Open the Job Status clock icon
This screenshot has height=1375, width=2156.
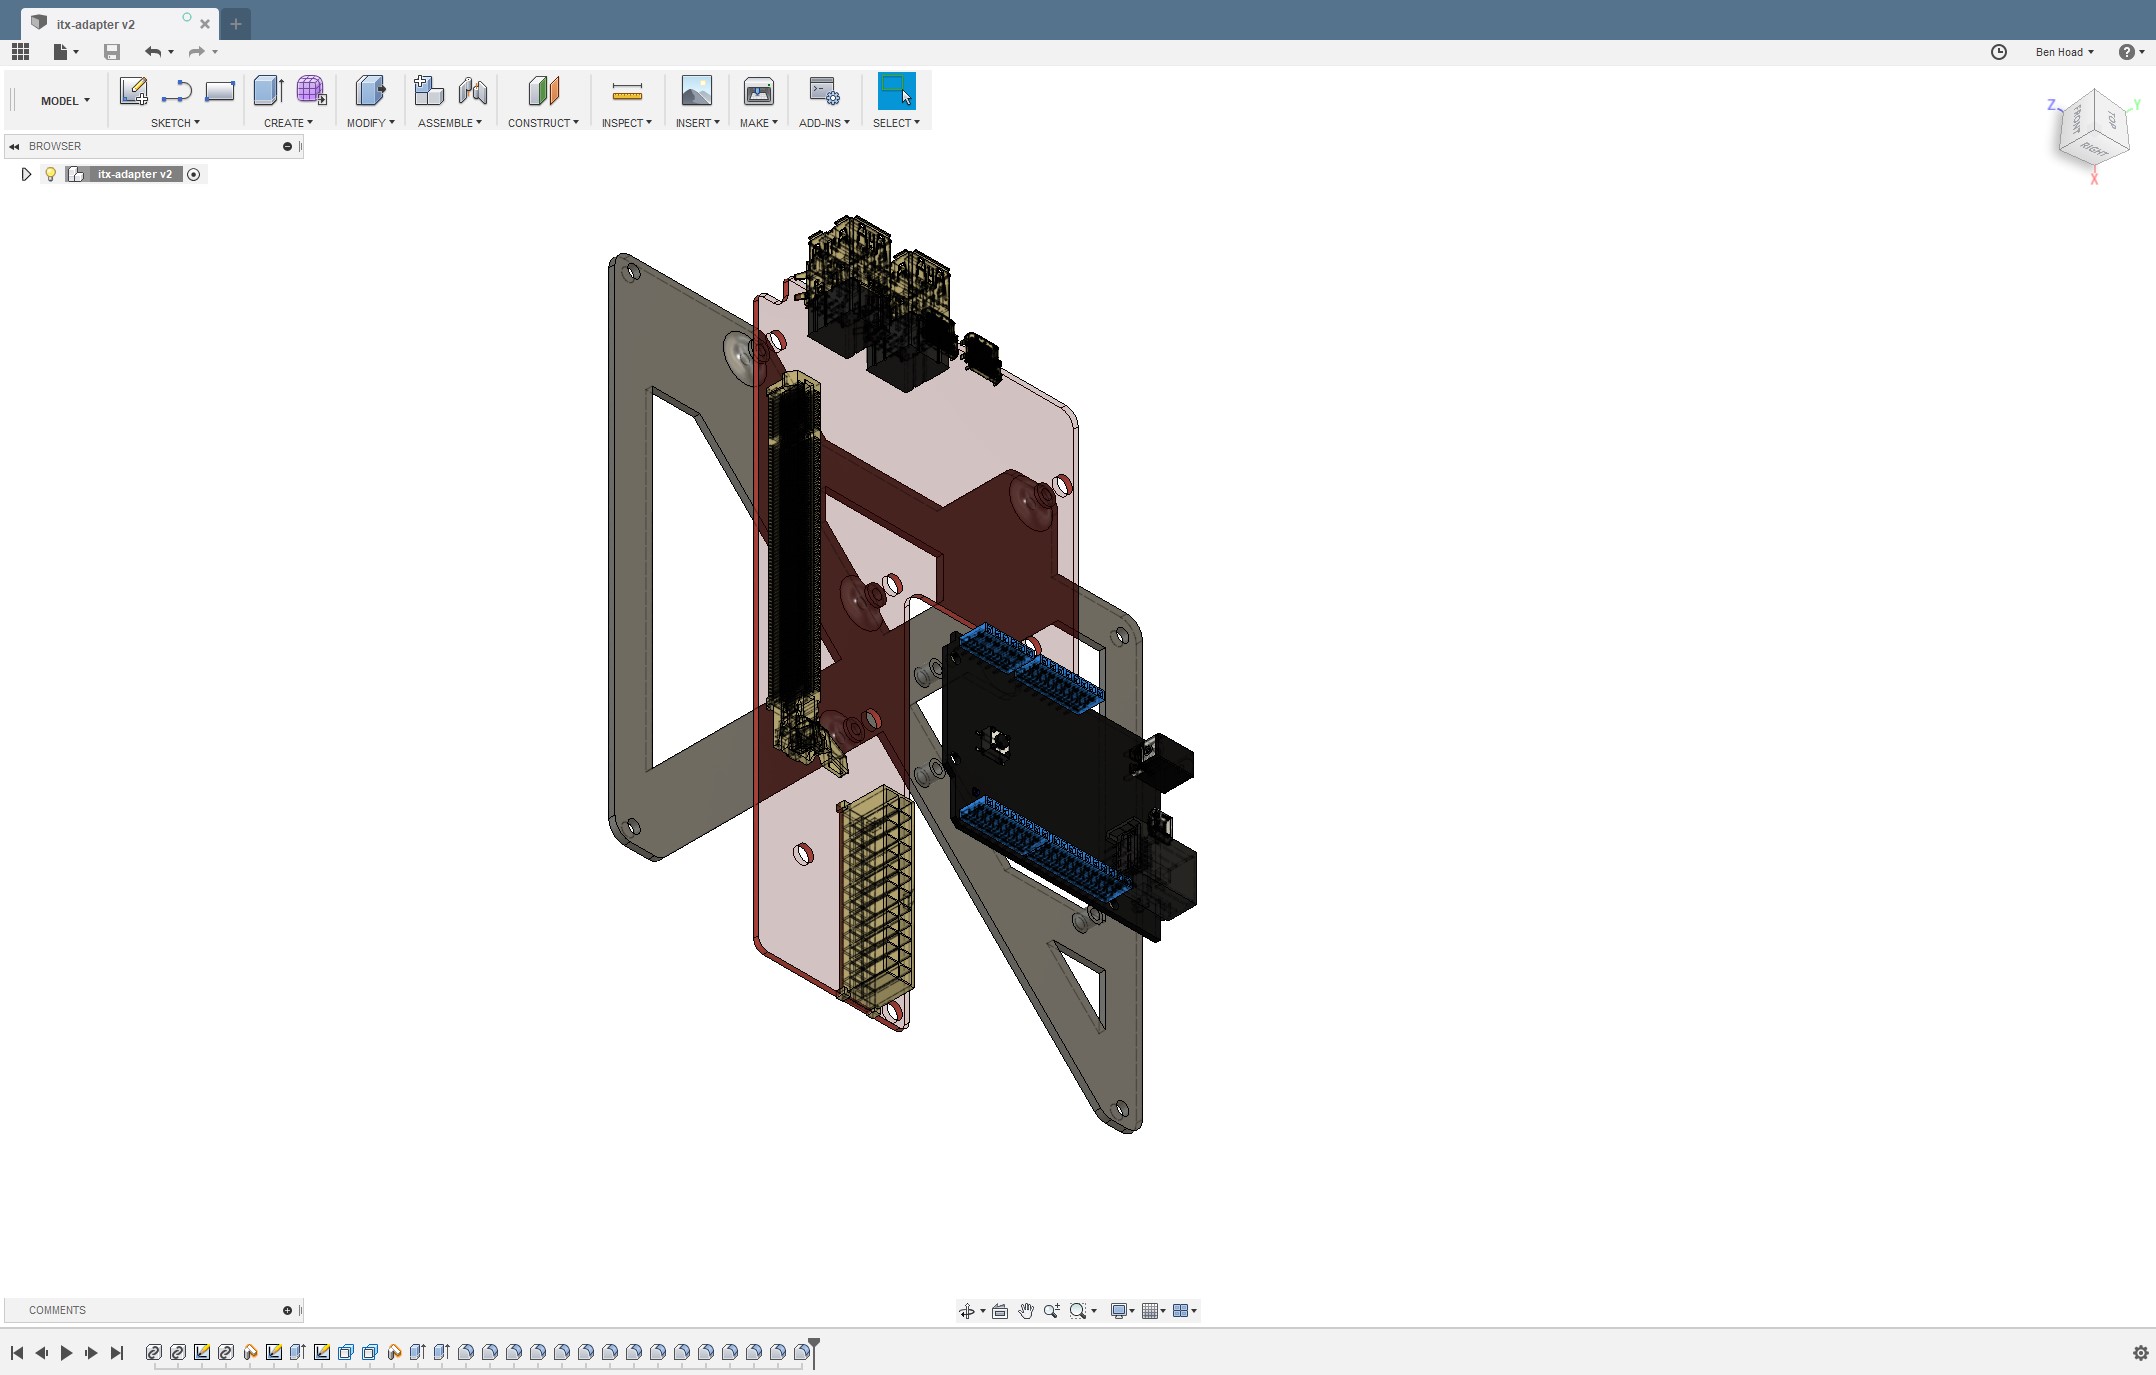[1998, 52]
